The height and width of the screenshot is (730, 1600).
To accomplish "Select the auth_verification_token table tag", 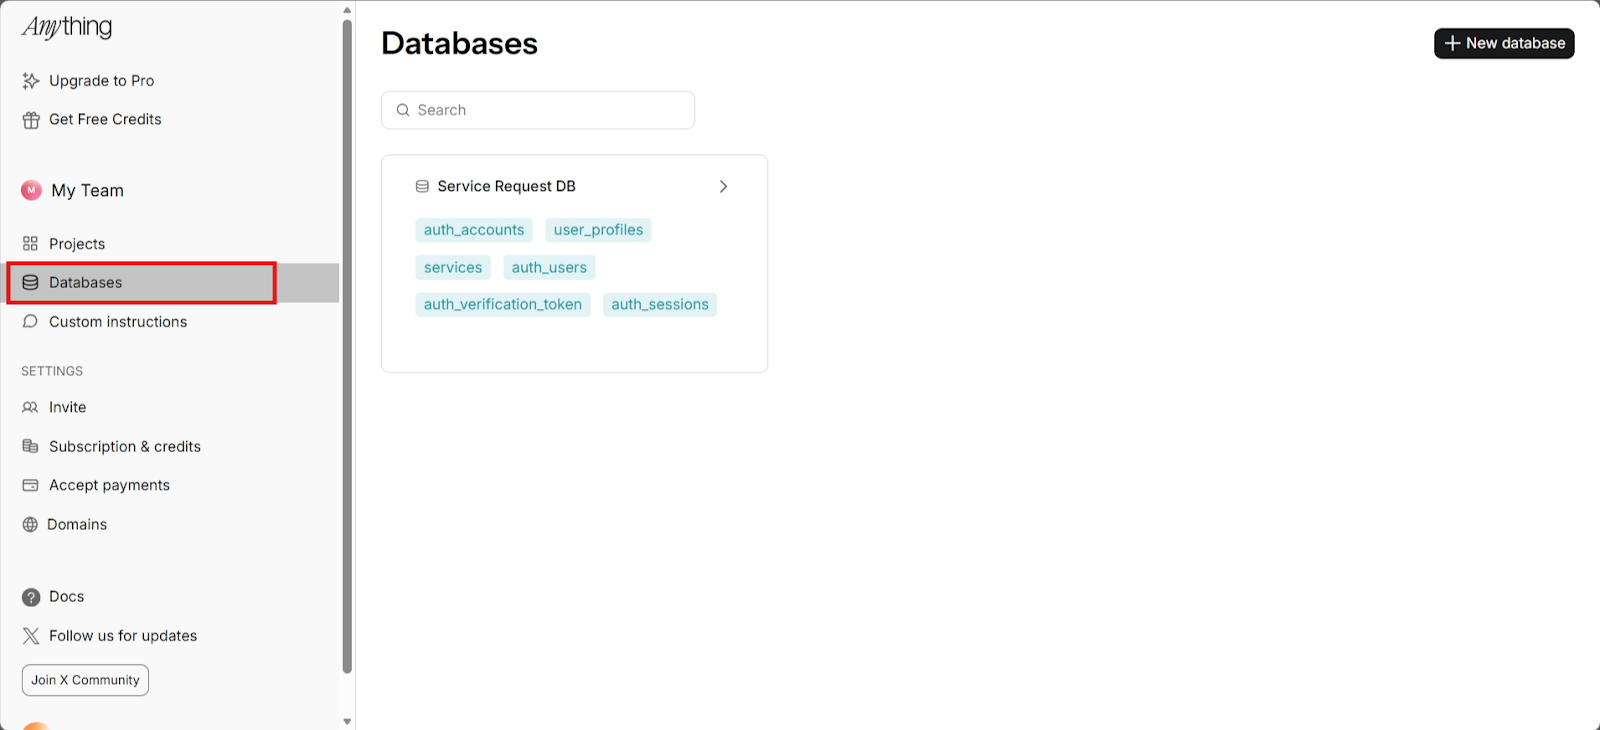I will point(503,304).
